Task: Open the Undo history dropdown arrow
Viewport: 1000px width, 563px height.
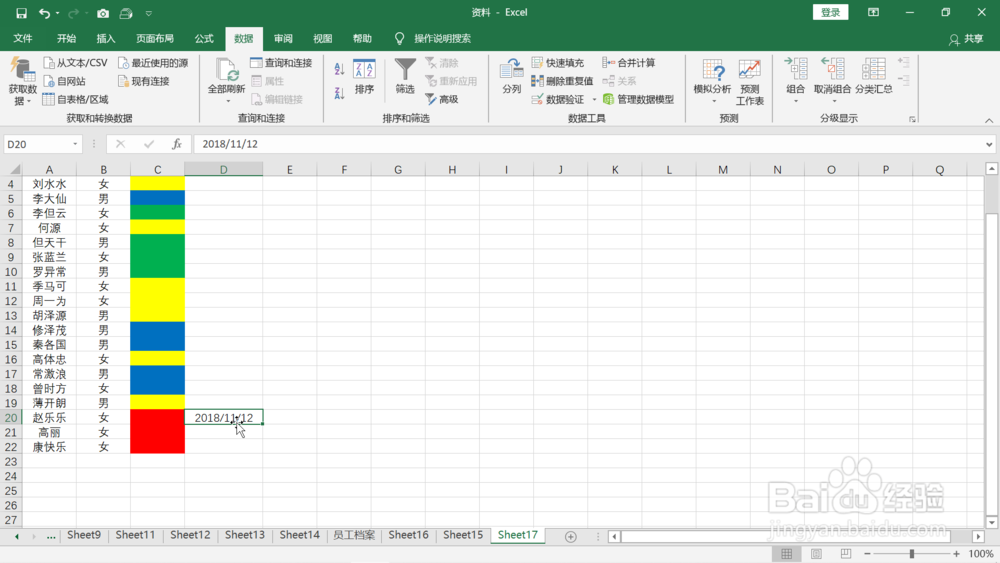Action: 57,13
